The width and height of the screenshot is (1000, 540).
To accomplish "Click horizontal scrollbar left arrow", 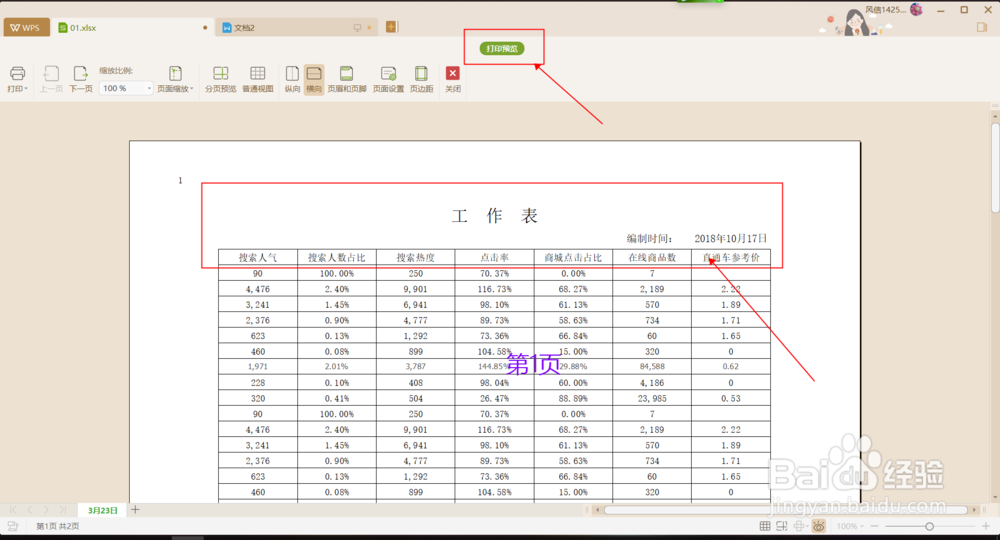I will tap(597, 509).
